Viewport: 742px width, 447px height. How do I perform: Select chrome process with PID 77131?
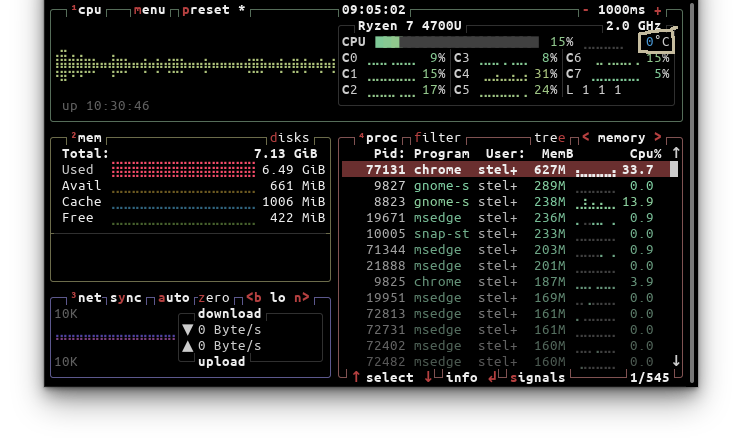[x=506, y=169]
